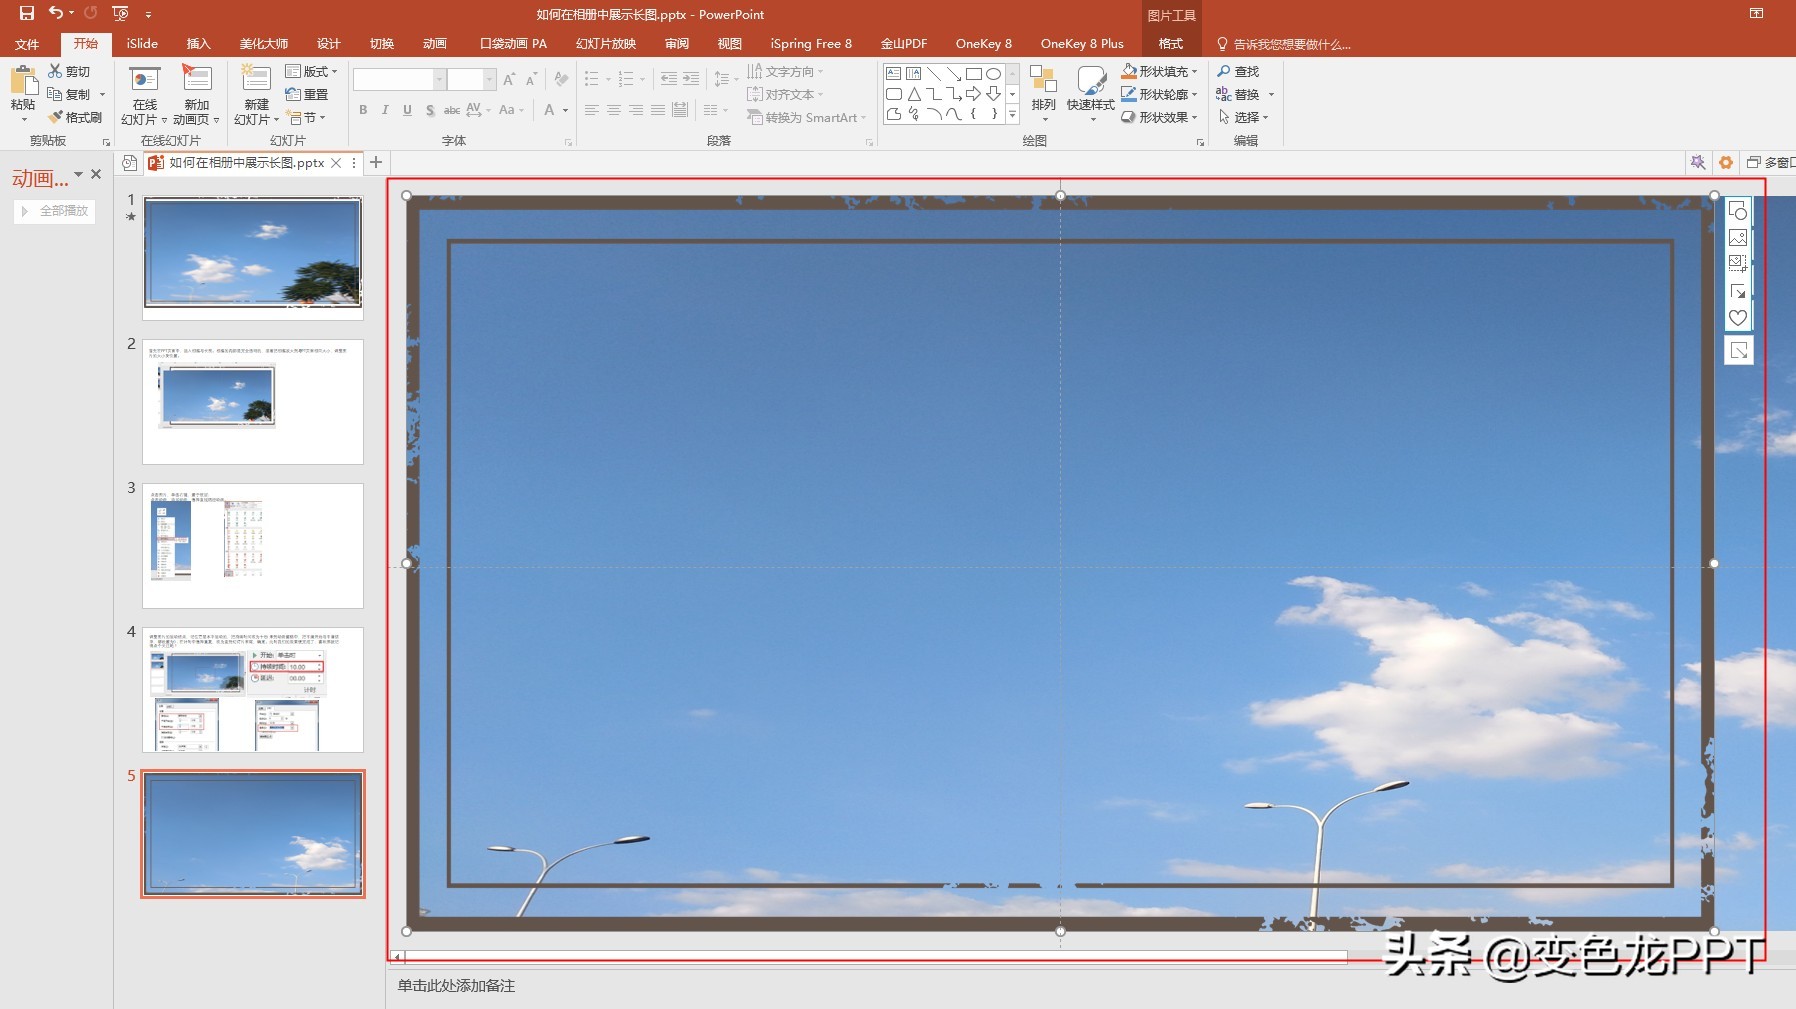Toggle right text alignment
This screenshot has width=1796, height=1009.
(636, 110)
